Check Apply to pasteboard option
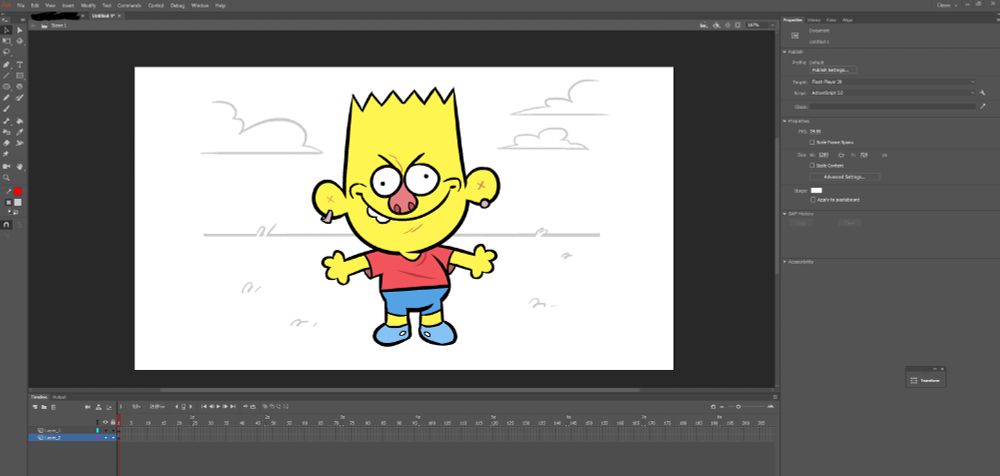The height and width of the screenshot is (476, 1000). [x=812, y=200]
